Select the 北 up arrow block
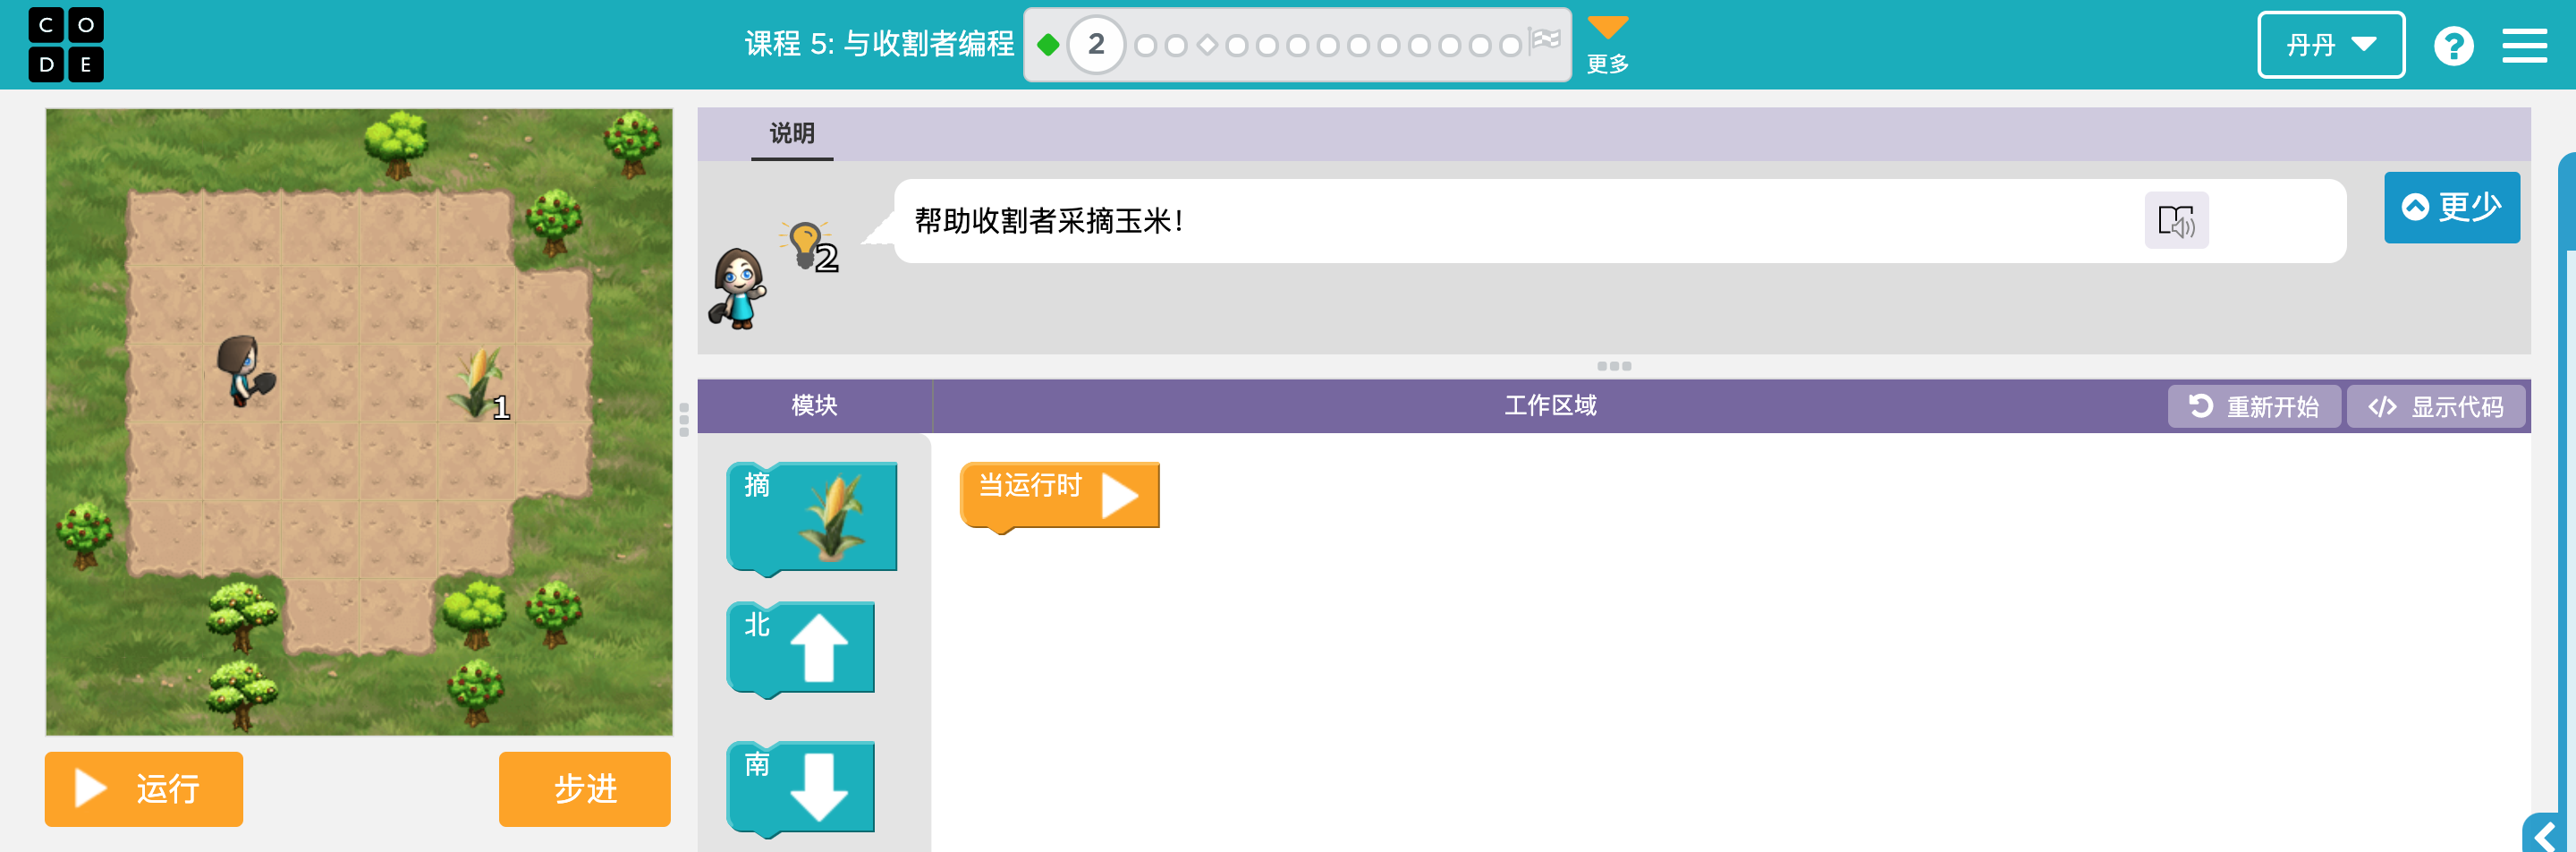Image resolution: width=2576 pixels, height=852 pixels. pyautogui.click(x=800, y=649)
